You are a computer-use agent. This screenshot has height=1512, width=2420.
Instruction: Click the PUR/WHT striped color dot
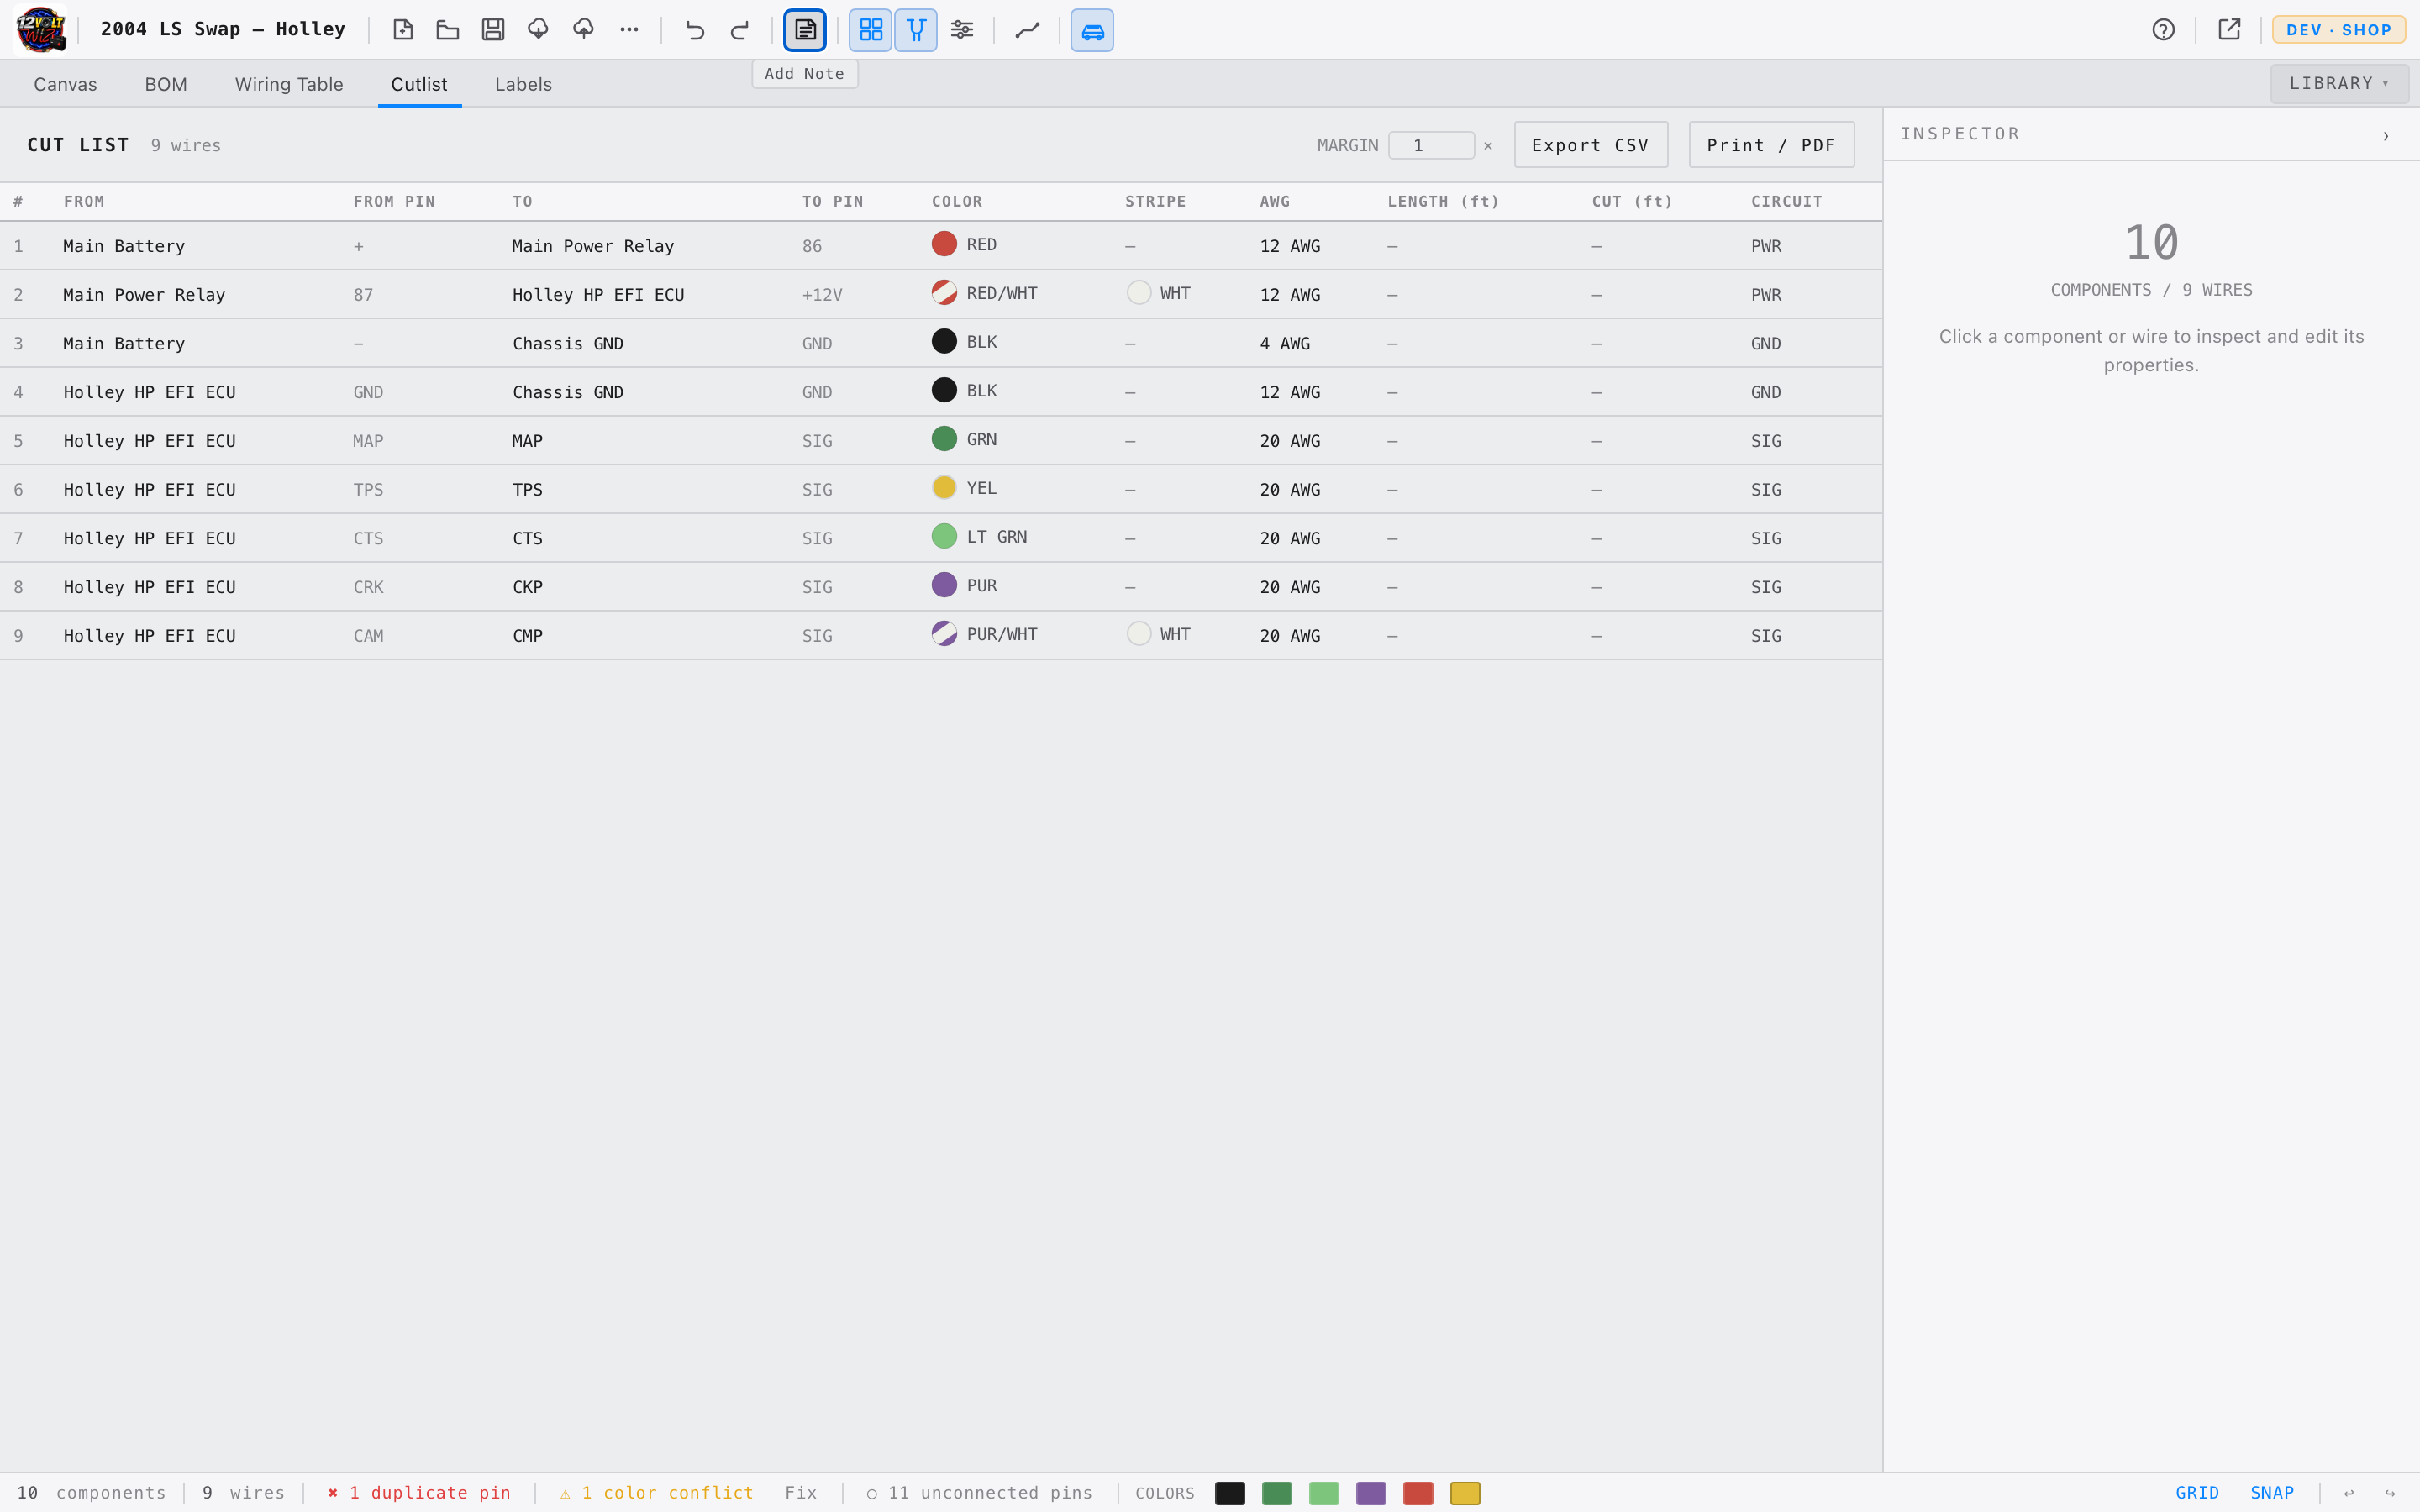944,634
